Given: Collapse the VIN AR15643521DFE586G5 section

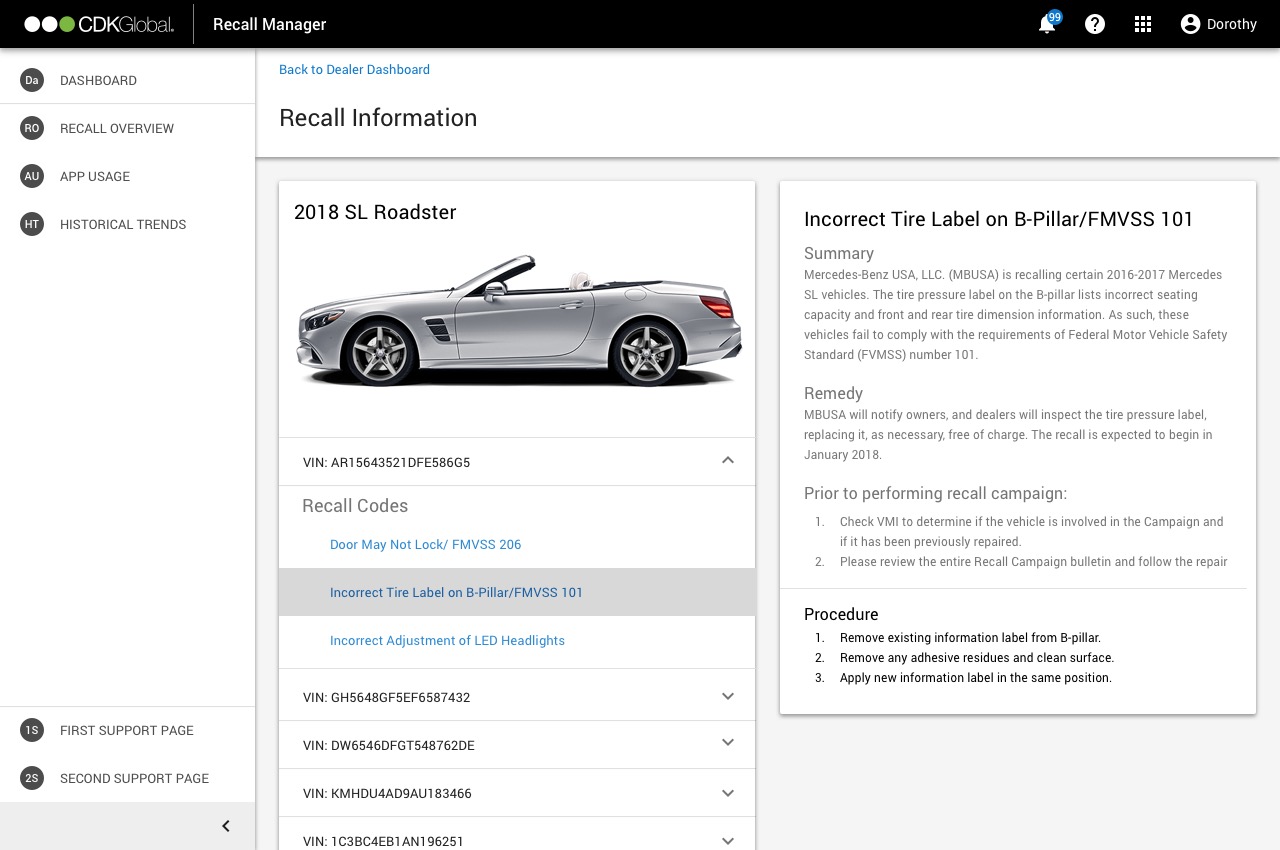Looking at the screenshot, I should (728, 461).
